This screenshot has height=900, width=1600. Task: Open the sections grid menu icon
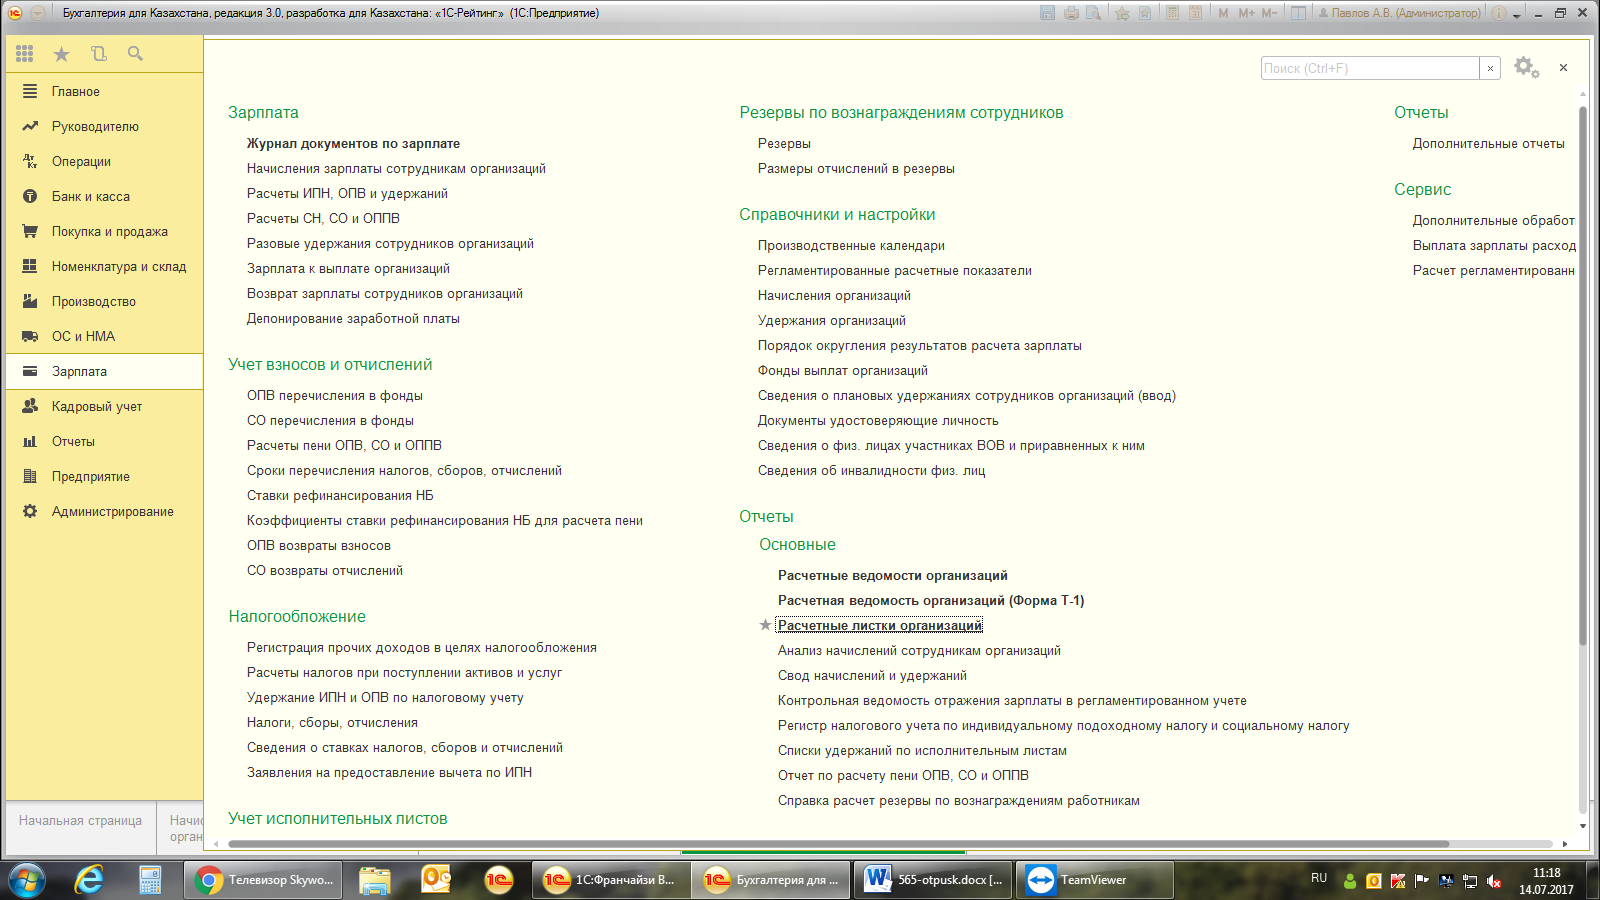(25, 54)
